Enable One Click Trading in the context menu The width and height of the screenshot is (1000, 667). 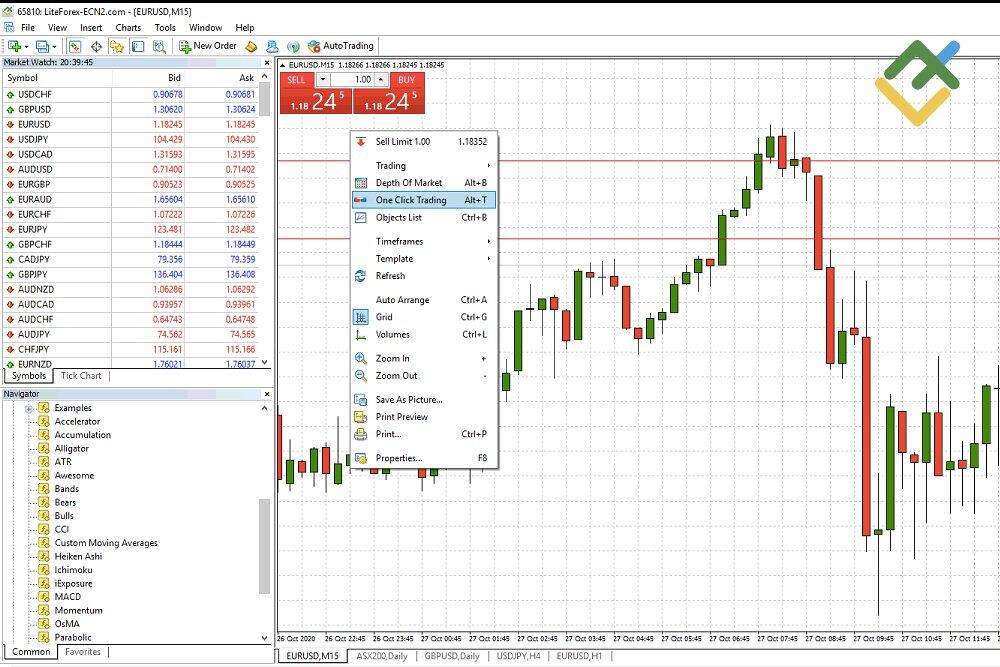click(x=420, y=199)
